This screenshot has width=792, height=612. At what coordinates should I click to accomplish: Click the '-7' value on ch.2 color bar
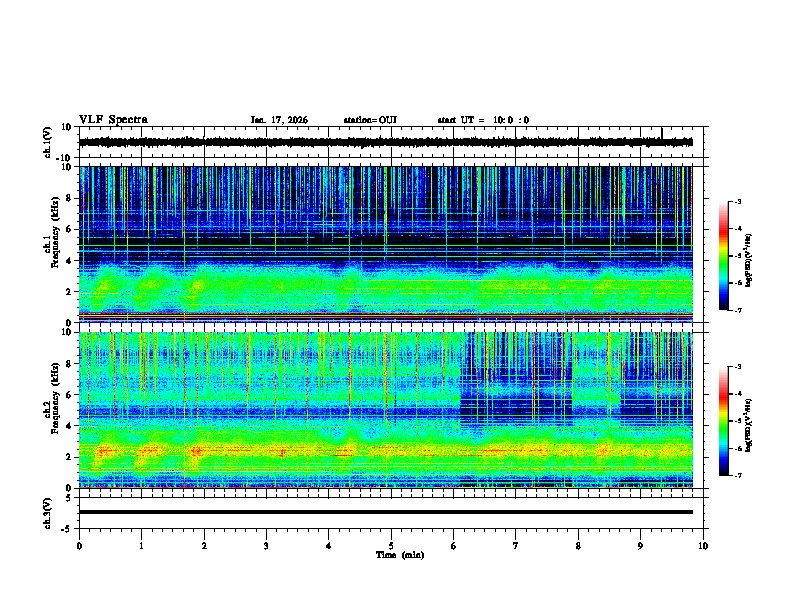[737, 476]
